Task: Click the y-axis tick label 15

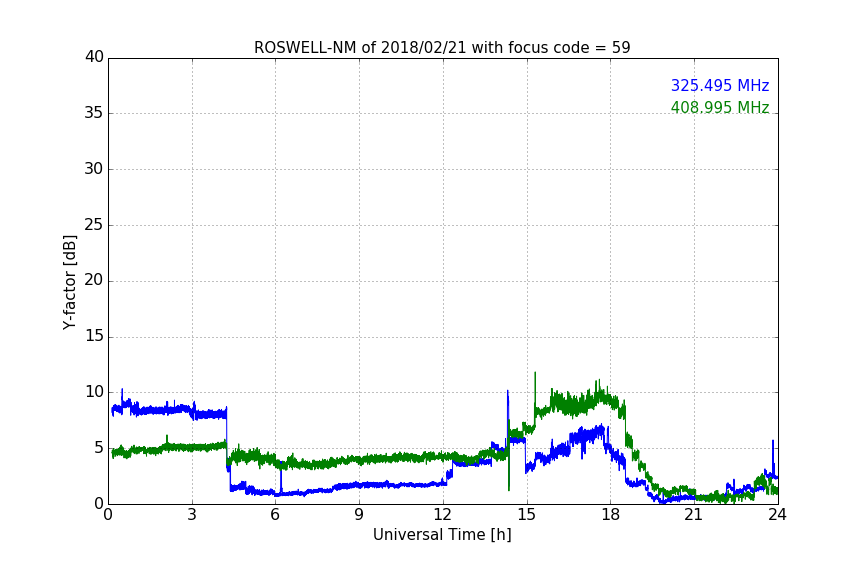Action: [x=94, y=336]
